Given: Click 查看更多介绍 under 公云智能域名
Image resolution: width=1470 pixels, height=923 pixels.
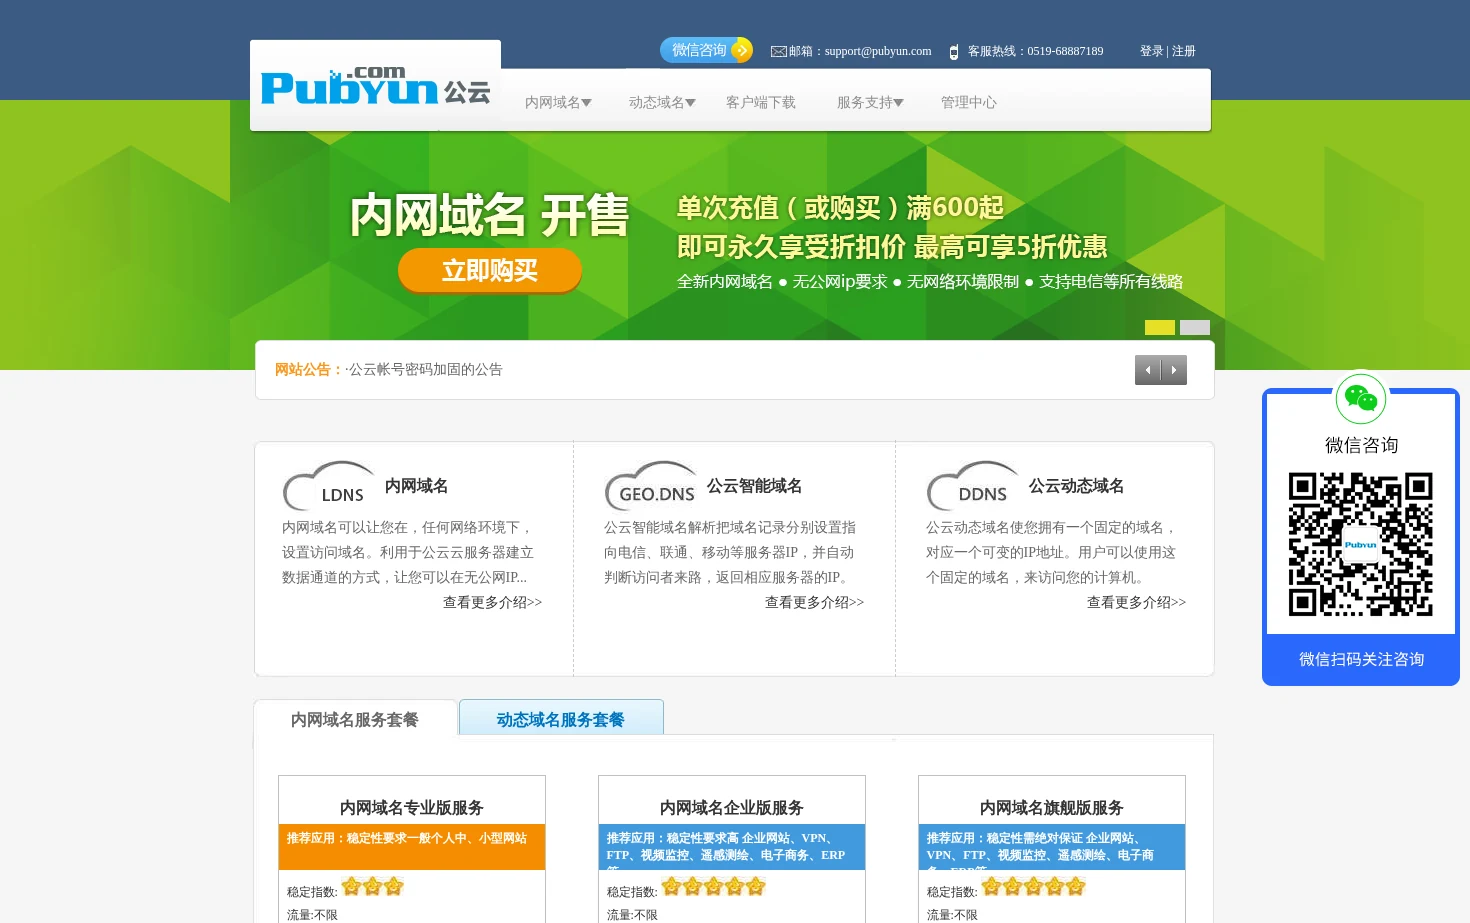Looking at the screenshot, I should coord(814,602).
